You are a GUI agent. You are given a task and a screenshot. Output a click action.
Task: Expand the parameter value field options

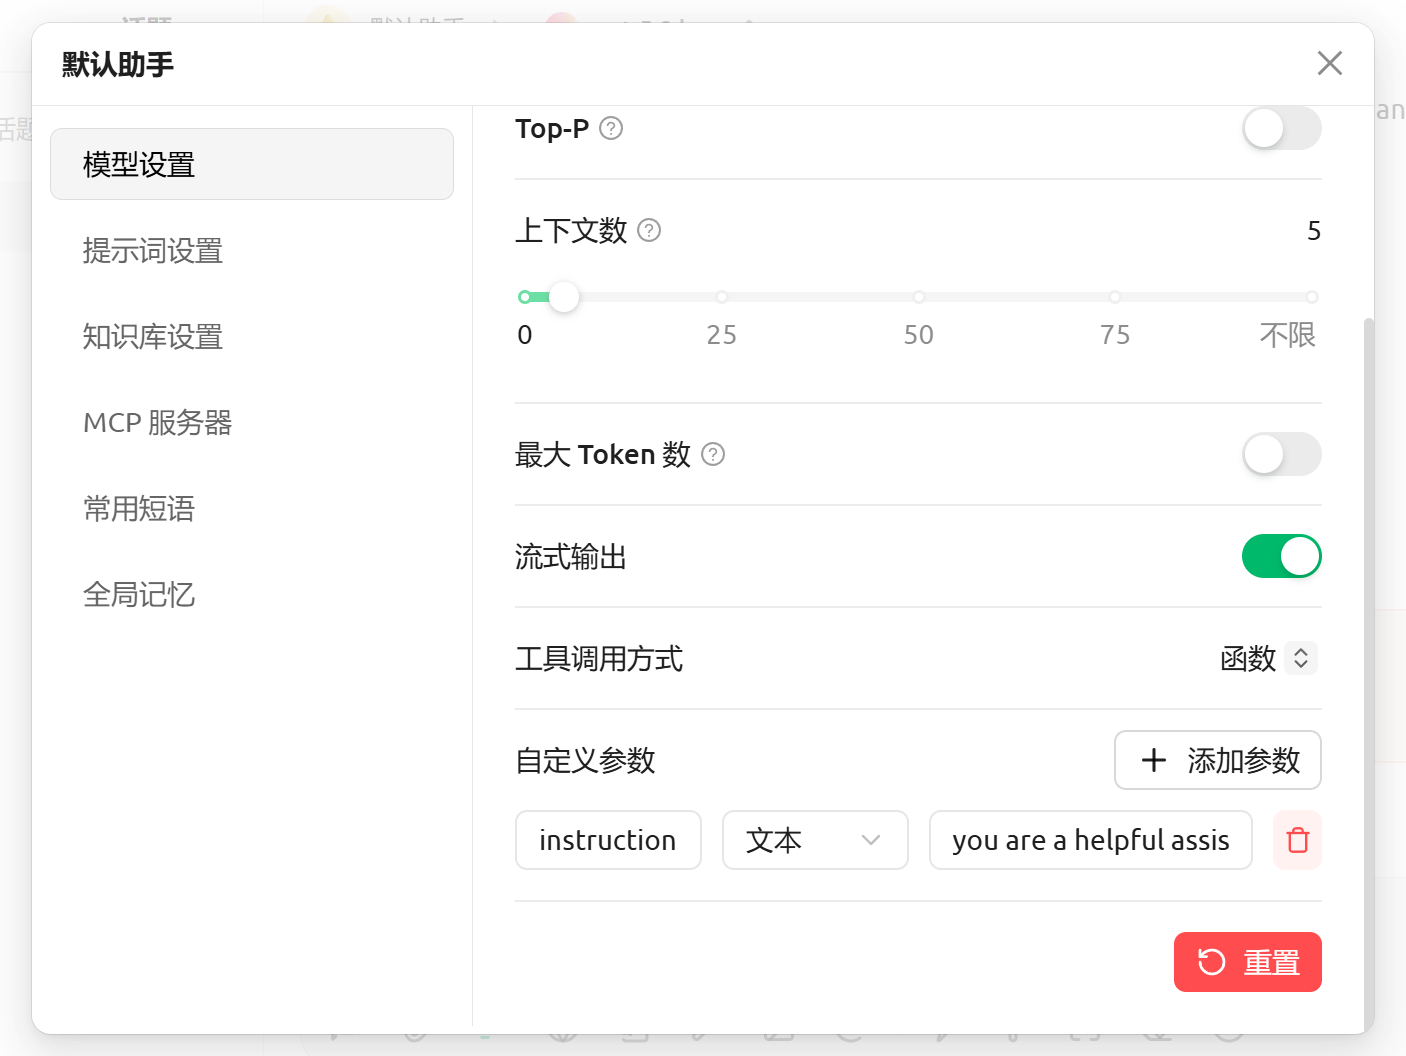click(1090, 840)
